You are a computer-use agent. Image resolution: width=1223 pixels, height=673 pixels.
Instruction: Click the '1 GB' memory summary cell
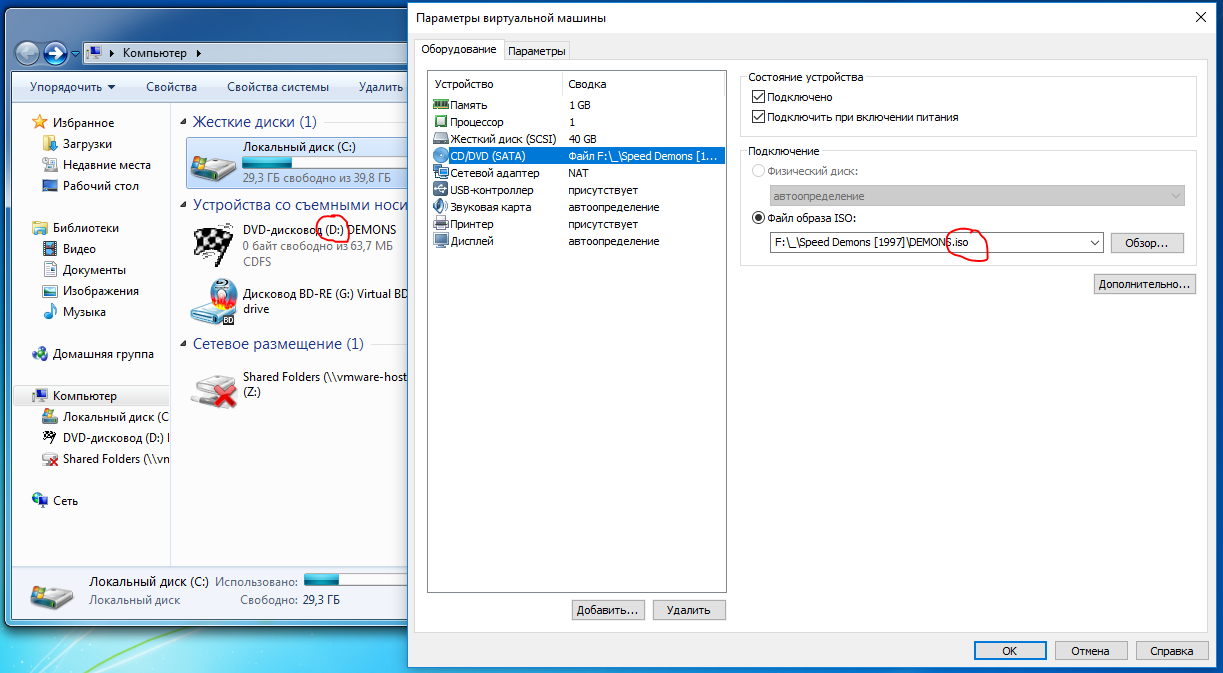pos(580,105)
